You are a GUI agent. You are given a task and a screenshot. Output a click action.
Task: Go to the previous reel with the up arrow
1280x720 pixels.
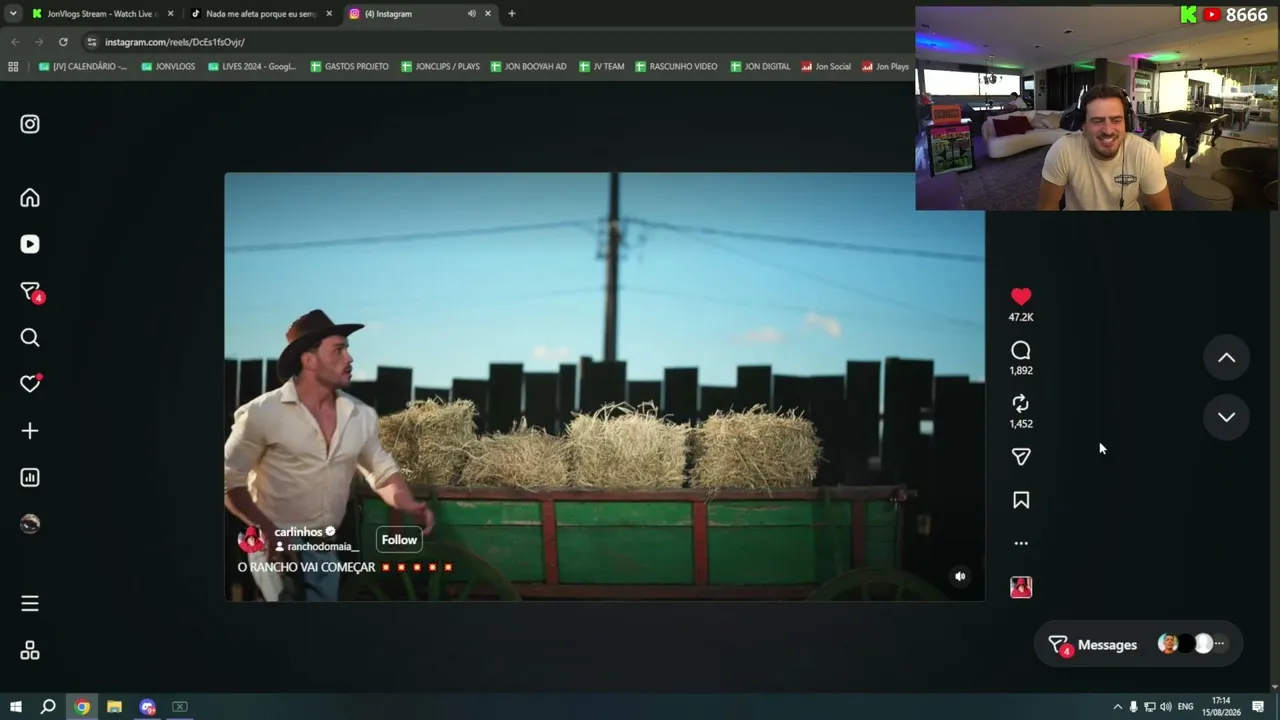coord(1226,358)
